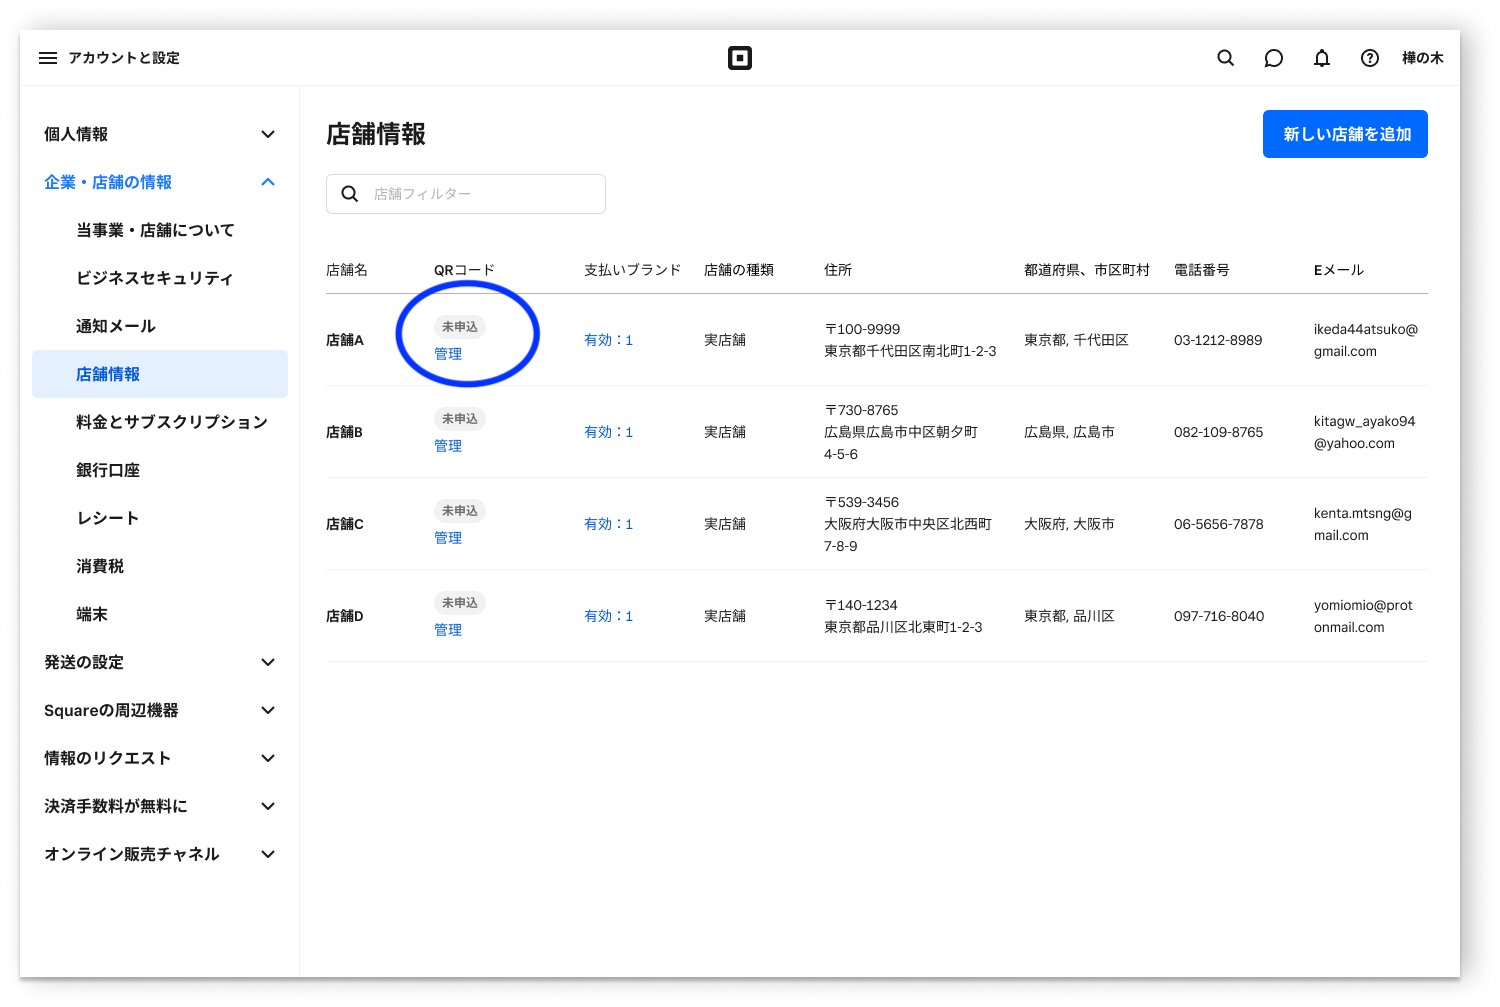The image size is (1500, 1007).
Task: Click the magnifier inside the store filter field
Action: coord(349,193)
